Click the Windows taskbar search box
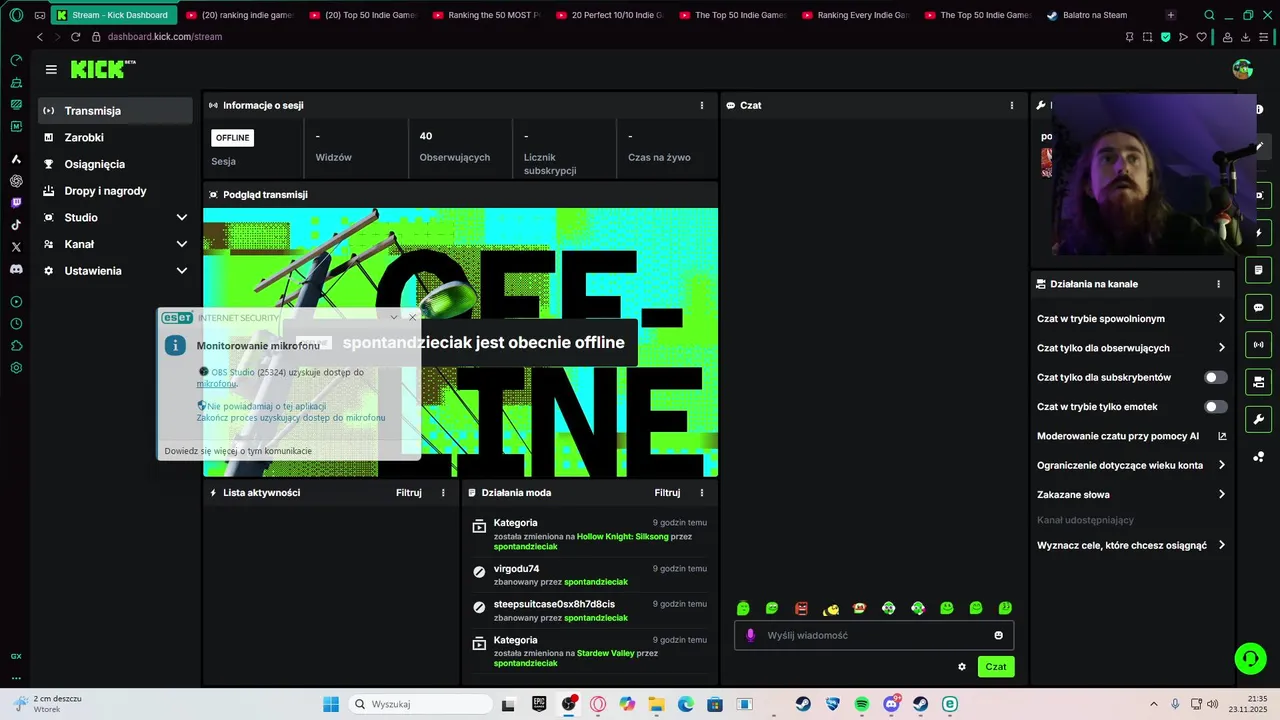This screenshot has height=720, width=1280. click(420, 704)
